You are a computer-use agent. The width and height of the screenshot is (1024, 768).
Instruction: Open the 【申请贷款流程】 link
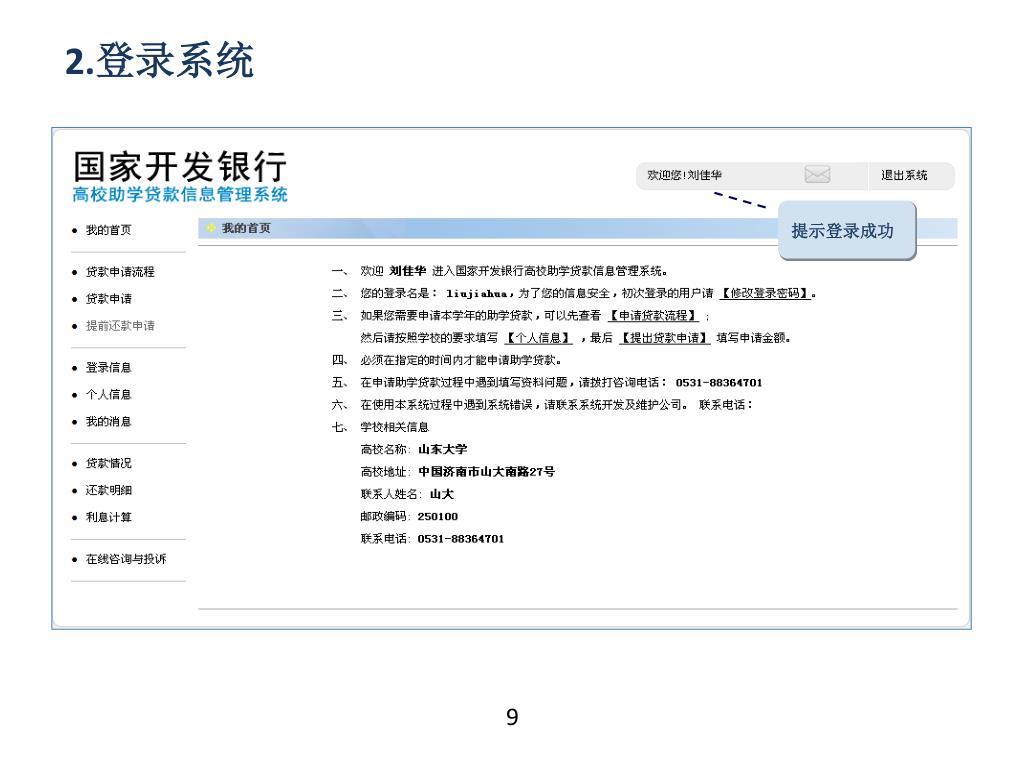(x=653, y=316)
